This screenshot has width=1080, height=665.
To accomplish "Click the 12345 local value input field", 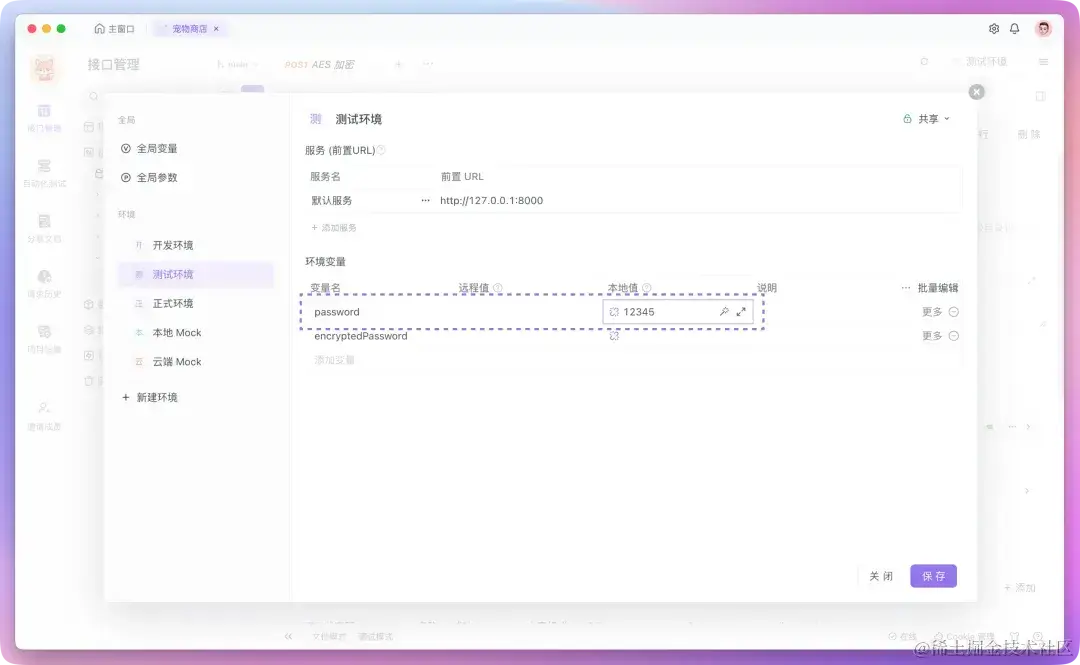I will pos(660,311).
